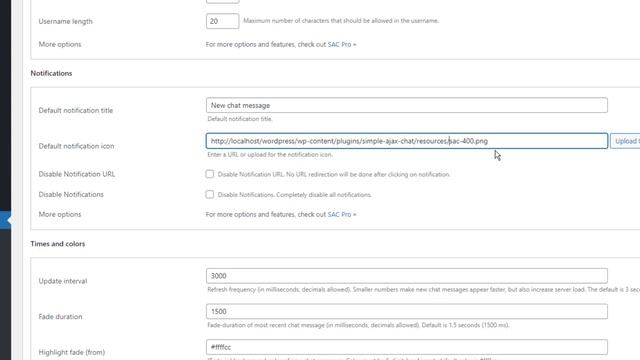Click the Username length input field
640x360 pixels.
pos(222,21)
